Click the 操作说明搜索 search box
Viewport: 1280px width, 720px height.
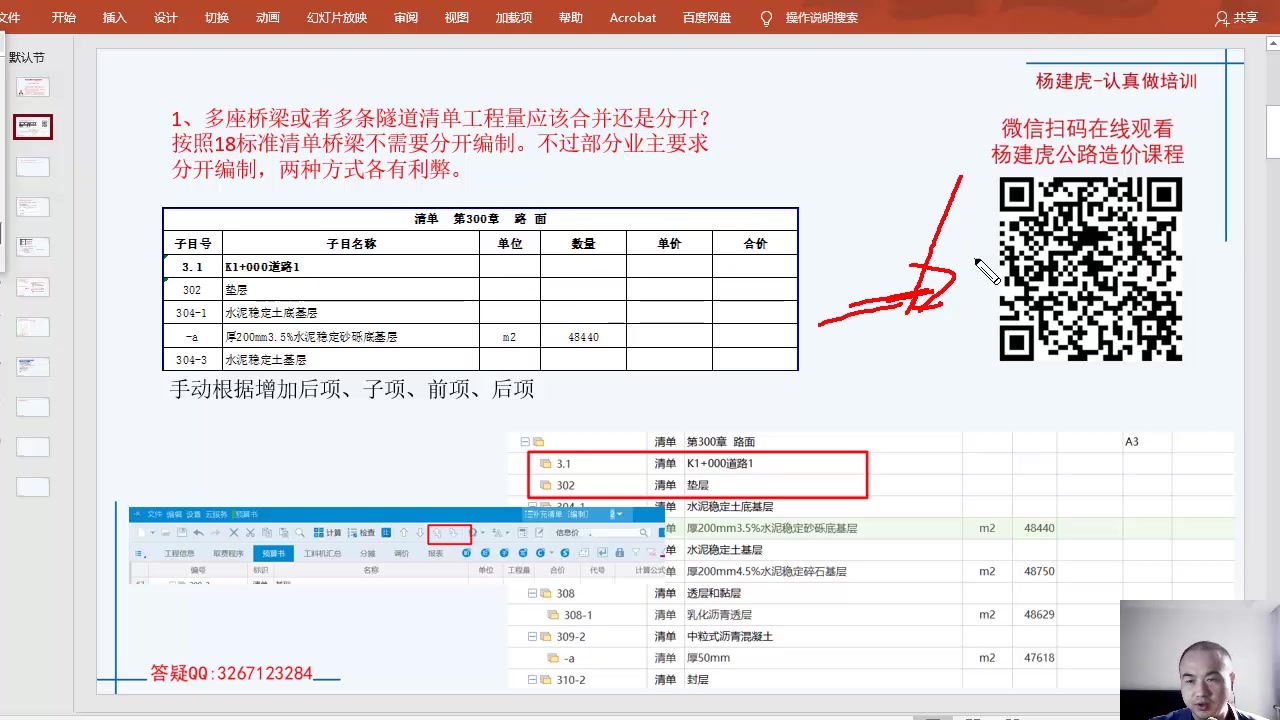(822, 18)
